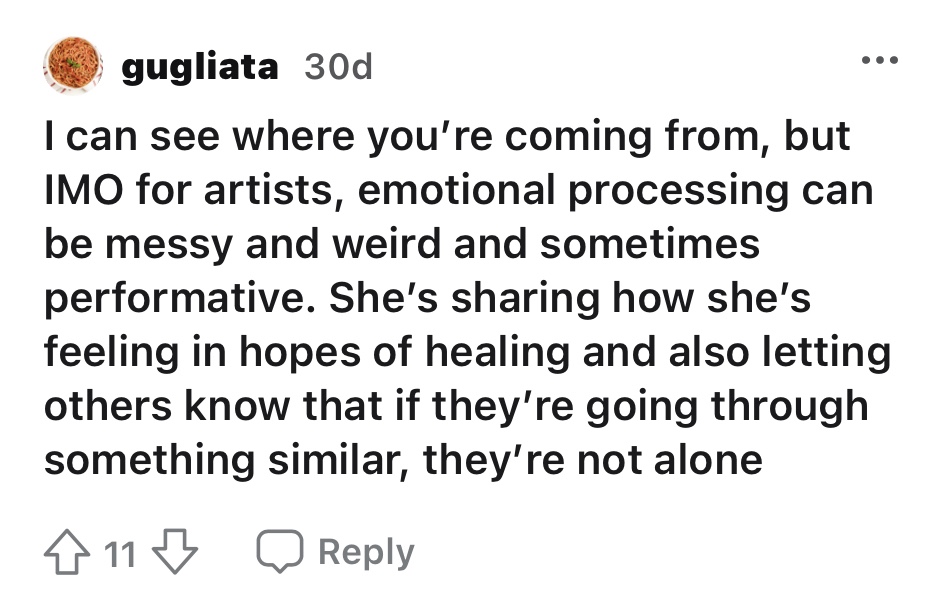The width and height of the screenshot is (952, 608).
Task: Click the 30d comment timestamp
Action: pos(337,67)
